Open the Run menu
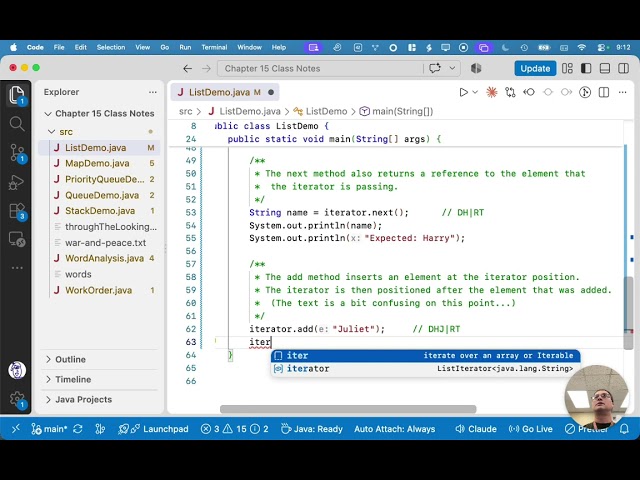The image size is (640, 480). [185, 47]
